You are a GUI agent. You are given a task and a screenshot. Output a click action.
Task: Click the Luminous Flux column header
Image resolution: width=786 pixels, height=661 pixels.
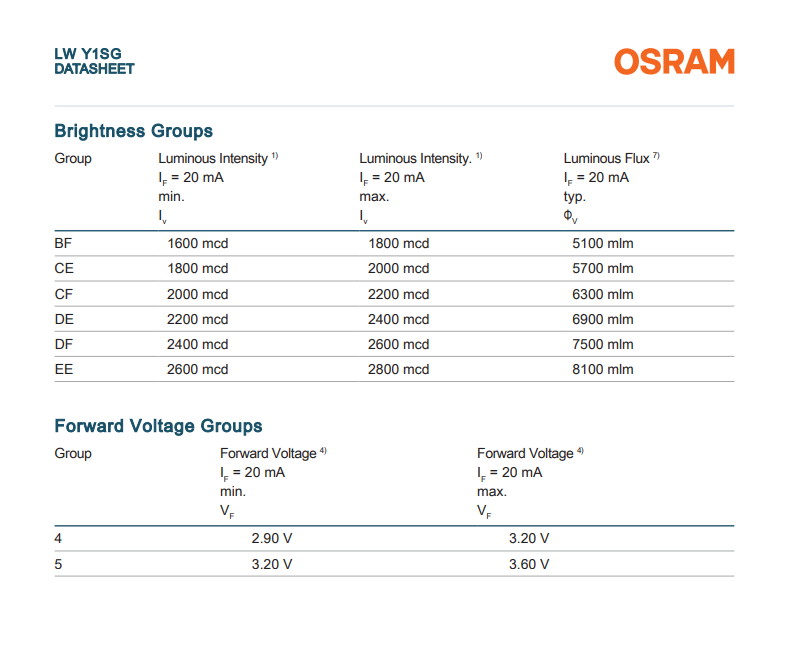[x=611, y=158]
